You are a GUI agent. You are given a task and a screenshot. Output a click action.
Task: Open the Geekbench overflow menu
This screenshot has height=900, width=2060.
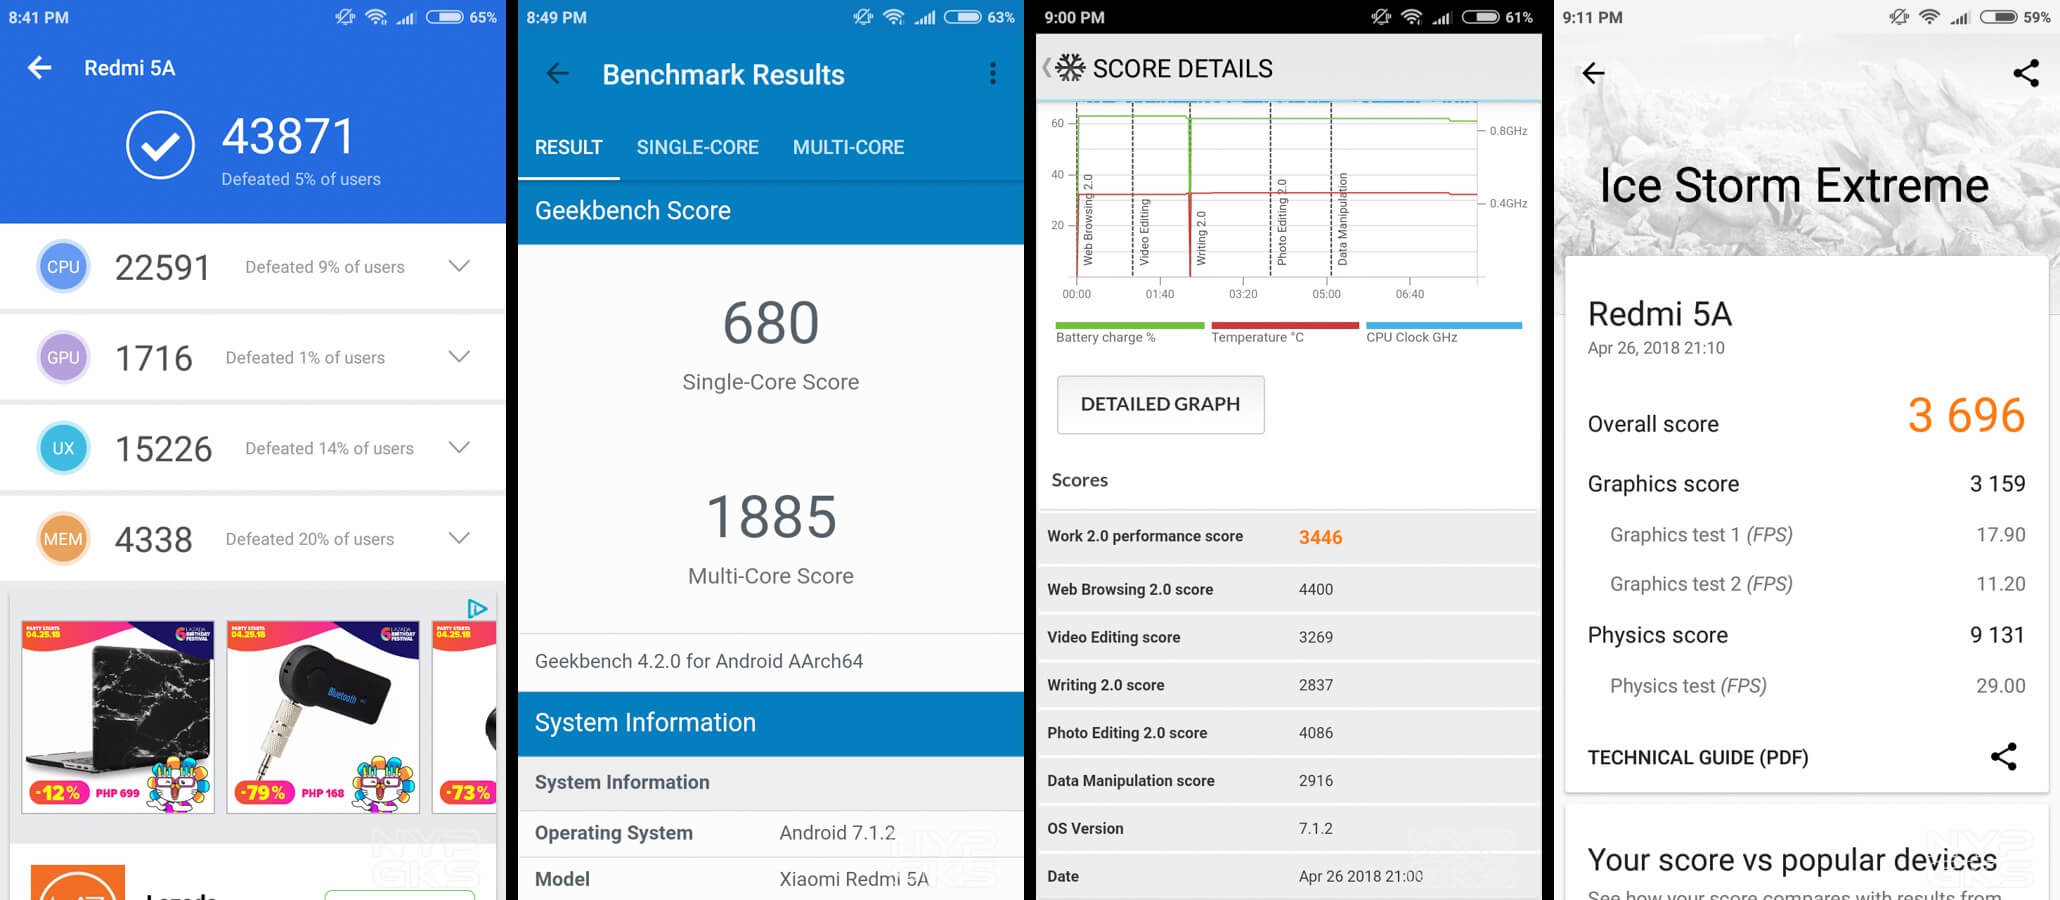click(993, 73)
